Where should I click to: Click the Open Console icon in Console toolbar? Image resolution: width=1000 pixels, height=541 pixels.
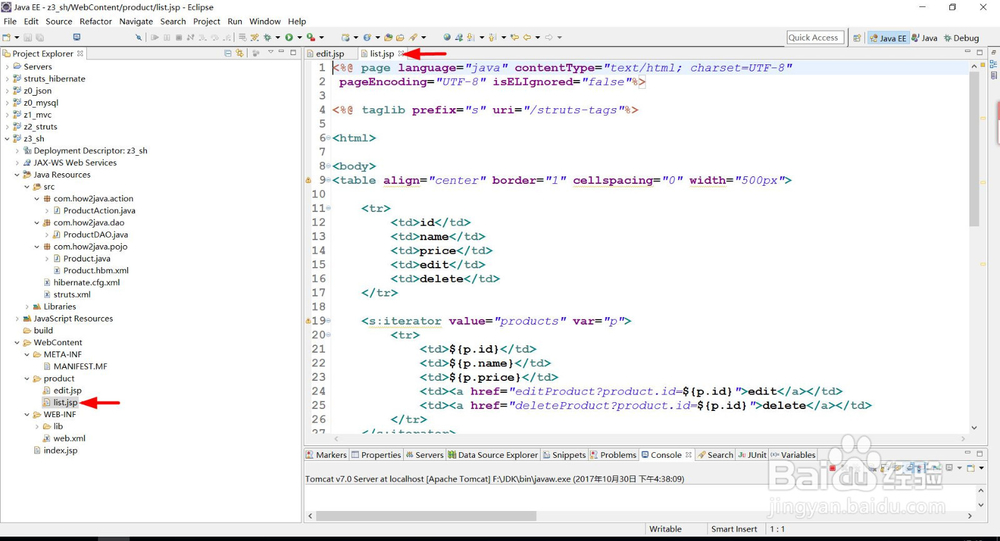(x=971, y=468)
